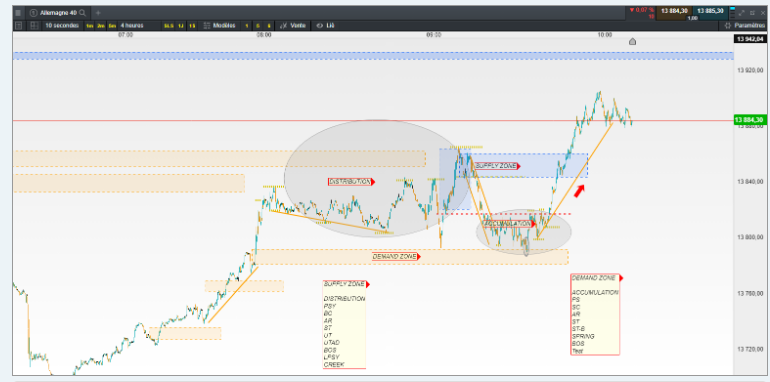Open the Vente drawing tools menu
The image size is (770, 382).
pos(293,26)
